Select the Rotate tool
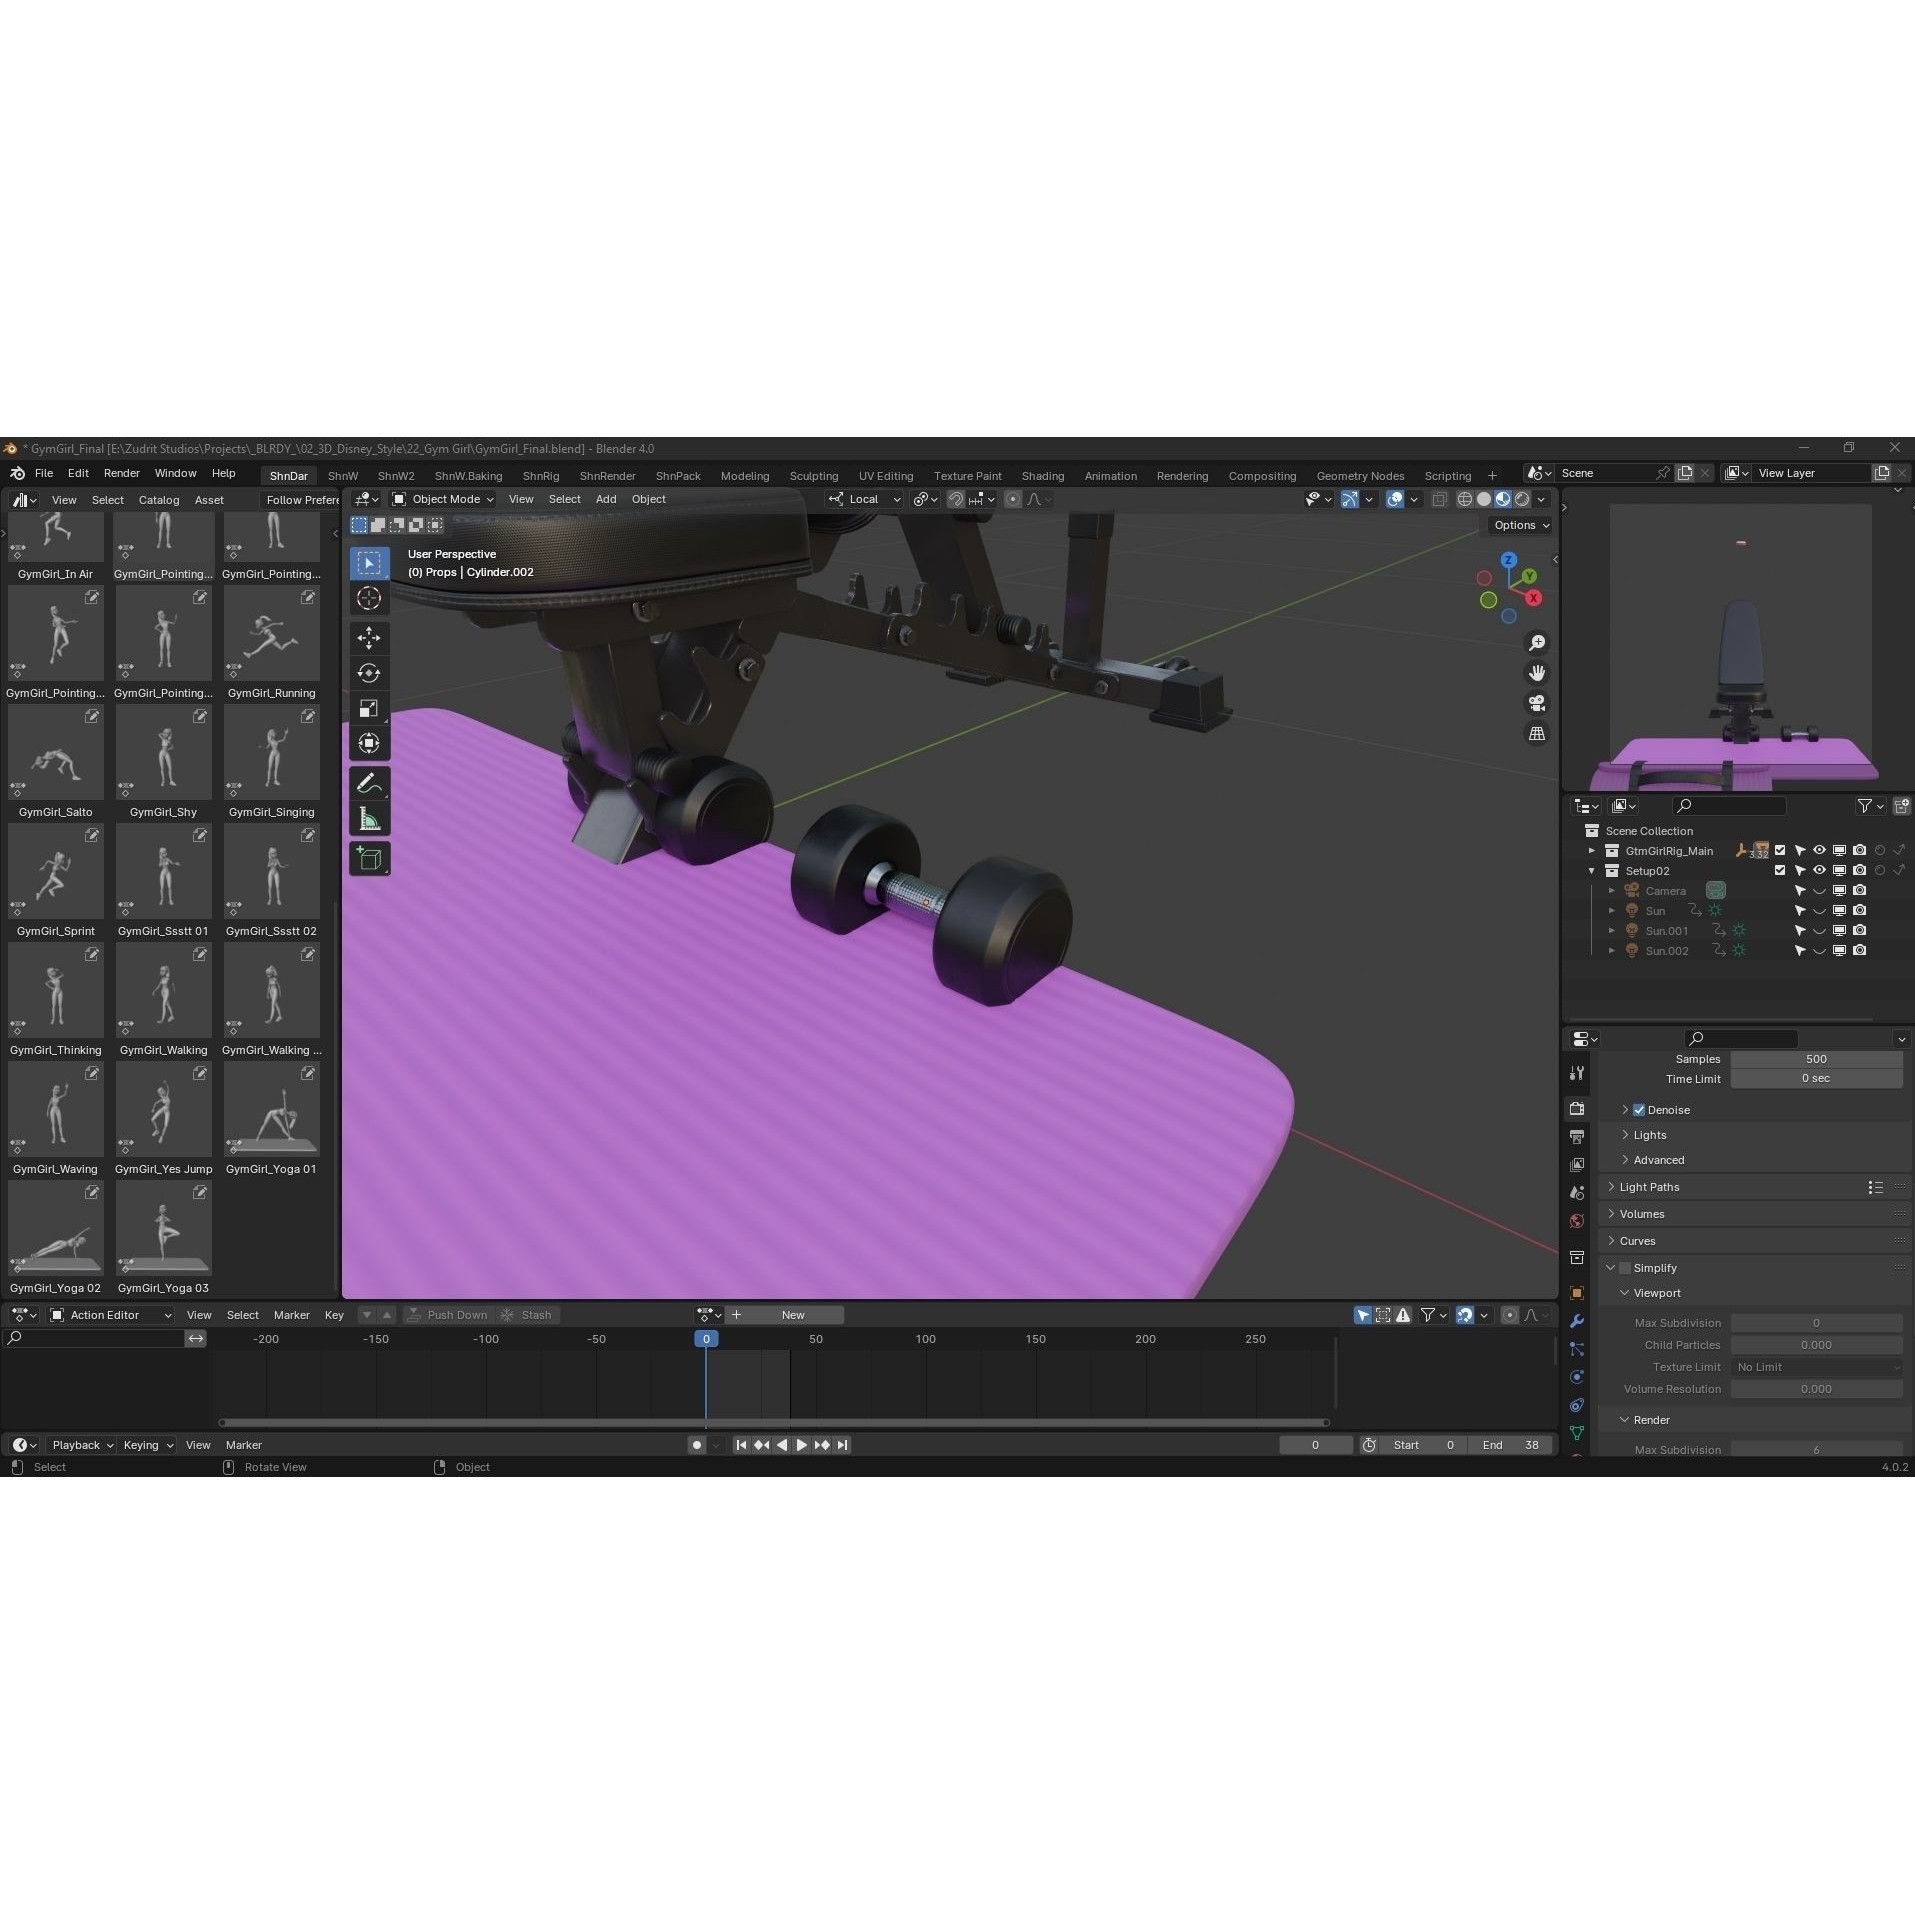Image resolution: width=1915 pixels, height=1915 pixels. coord(369,673)
